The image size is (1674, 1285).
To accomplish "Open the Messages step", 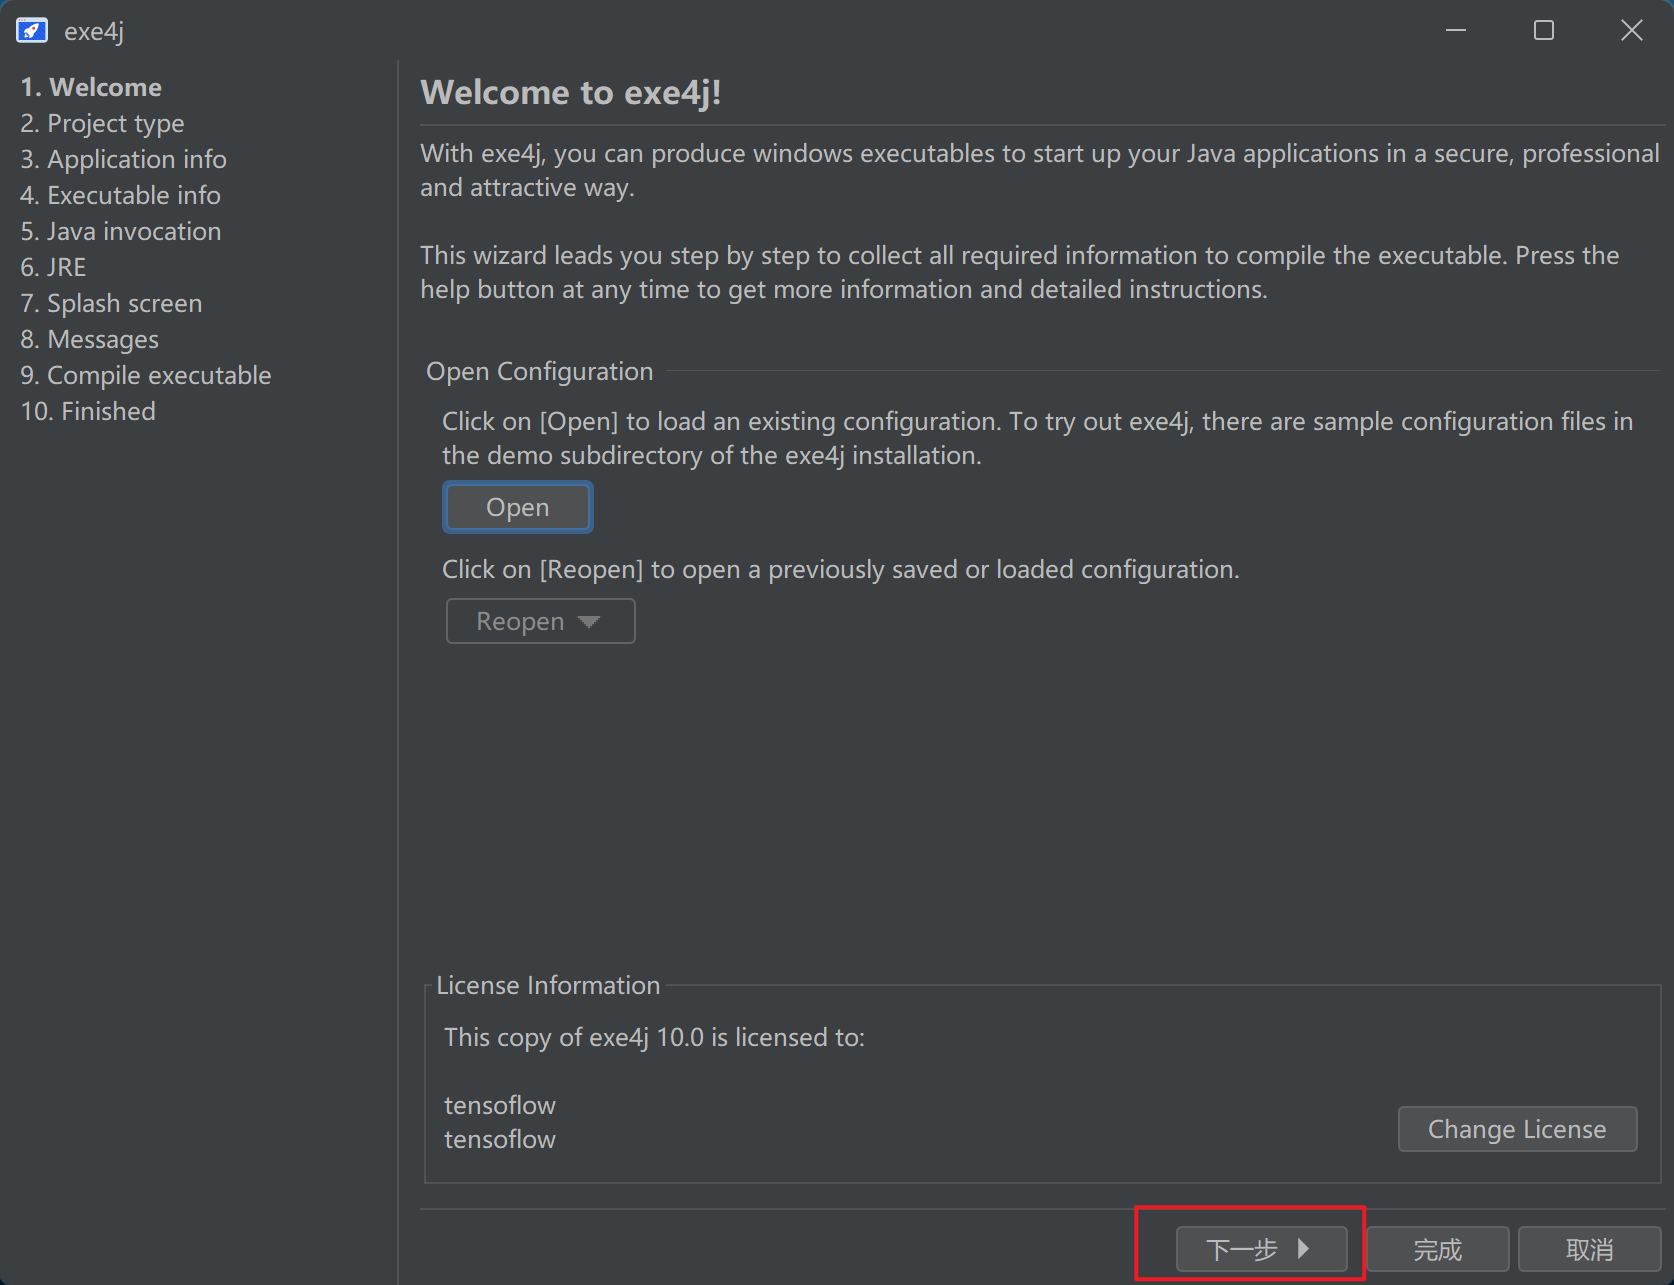I will click(89, 339).
